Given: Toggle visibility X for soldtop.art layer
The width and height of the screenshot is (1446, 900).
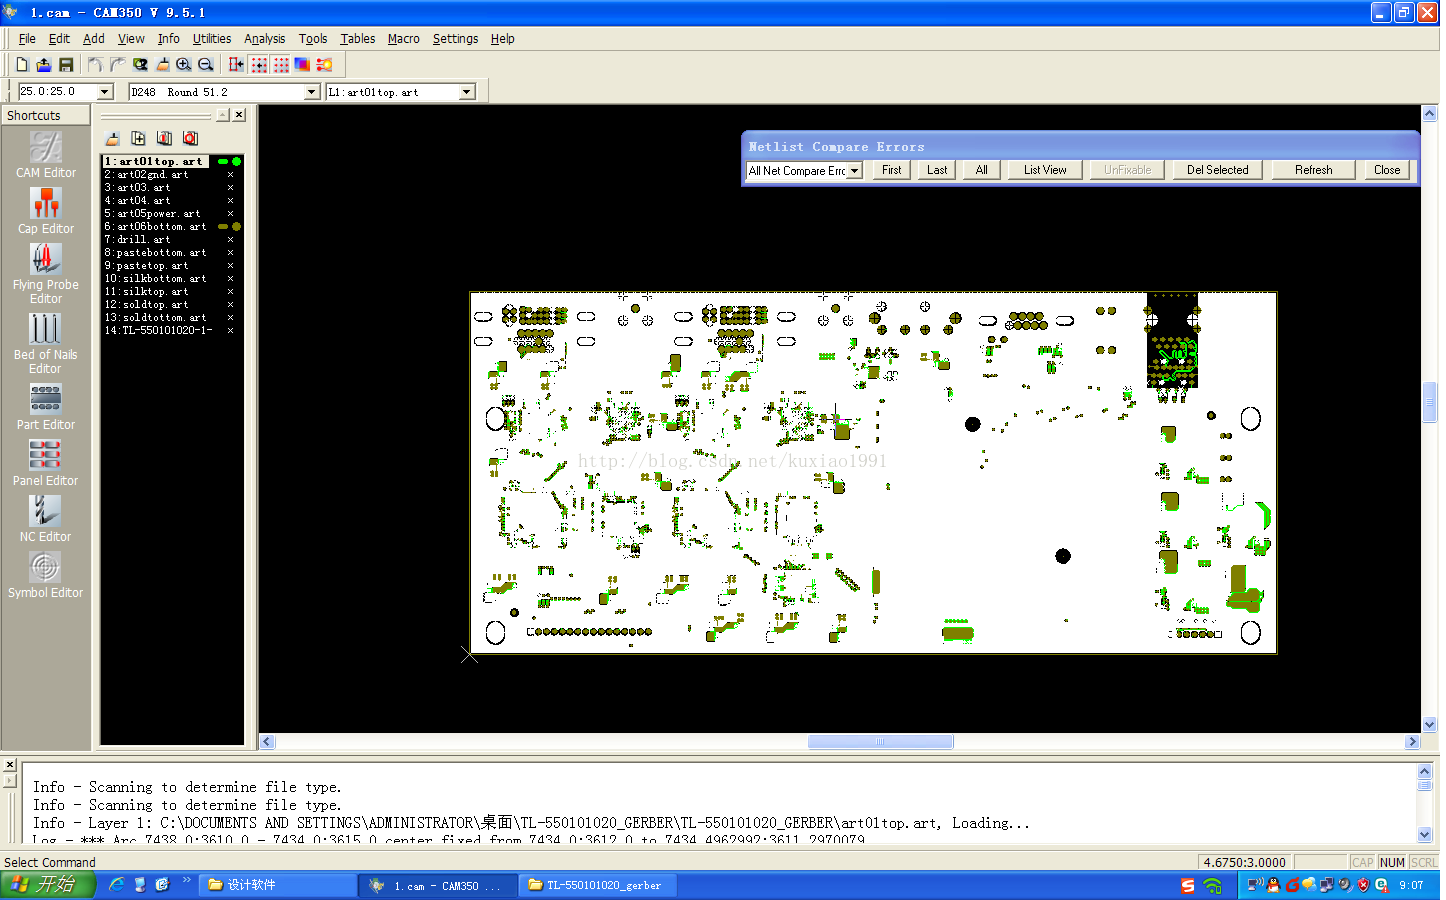Looking at the screenshot, I should click(x=230, y=304).
